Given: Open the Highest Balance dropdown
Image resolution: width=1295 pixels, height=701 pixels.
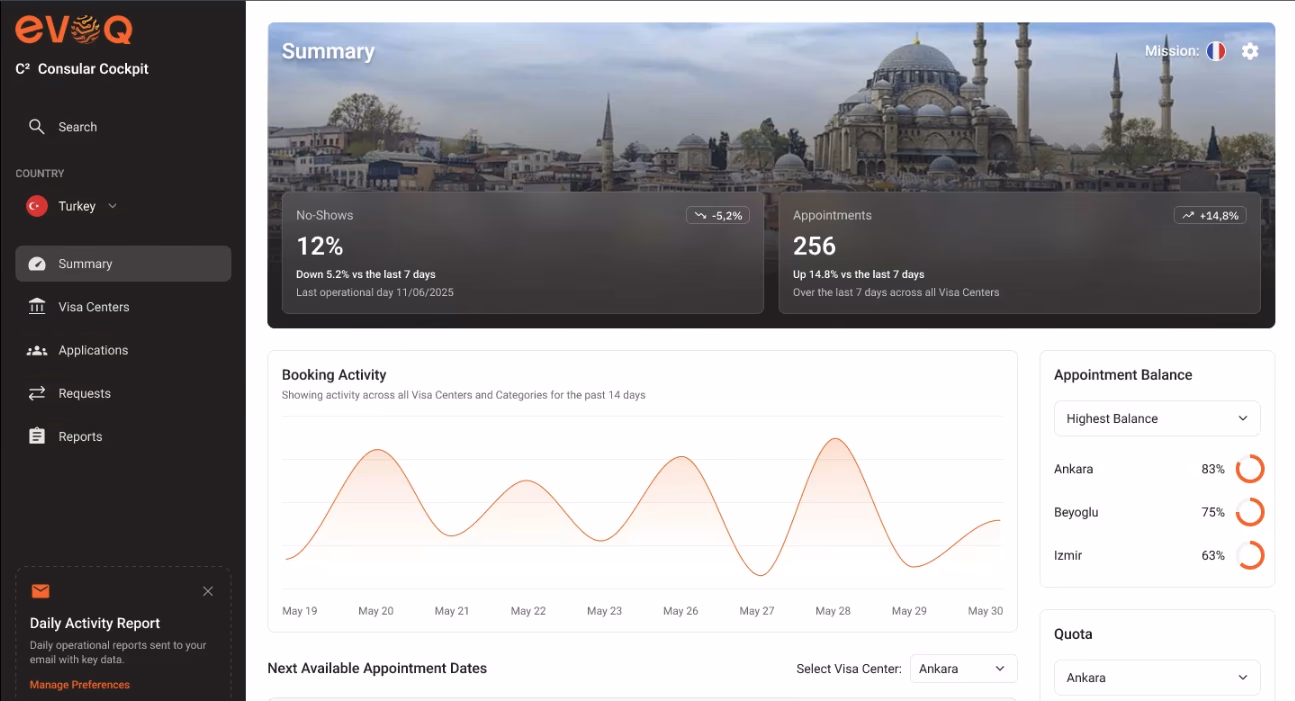Looking at the screenshot, I should coord(1157,418).
